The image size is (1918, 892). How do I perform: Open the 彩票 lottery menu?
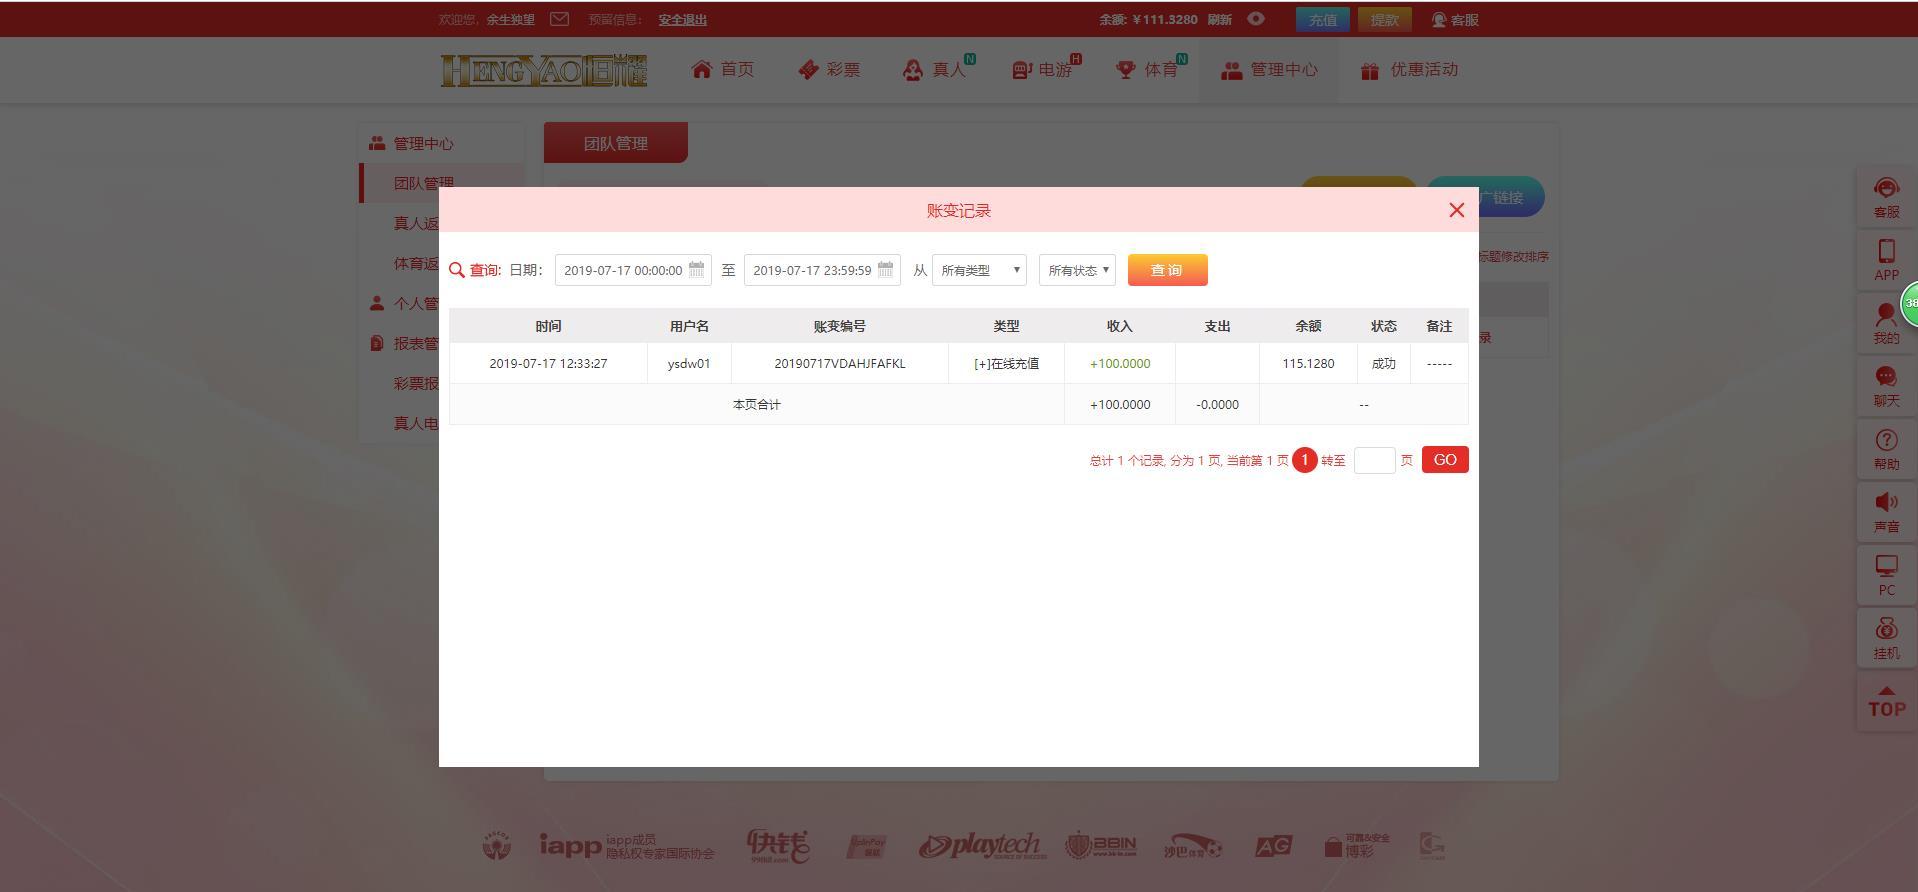(829, 69)
